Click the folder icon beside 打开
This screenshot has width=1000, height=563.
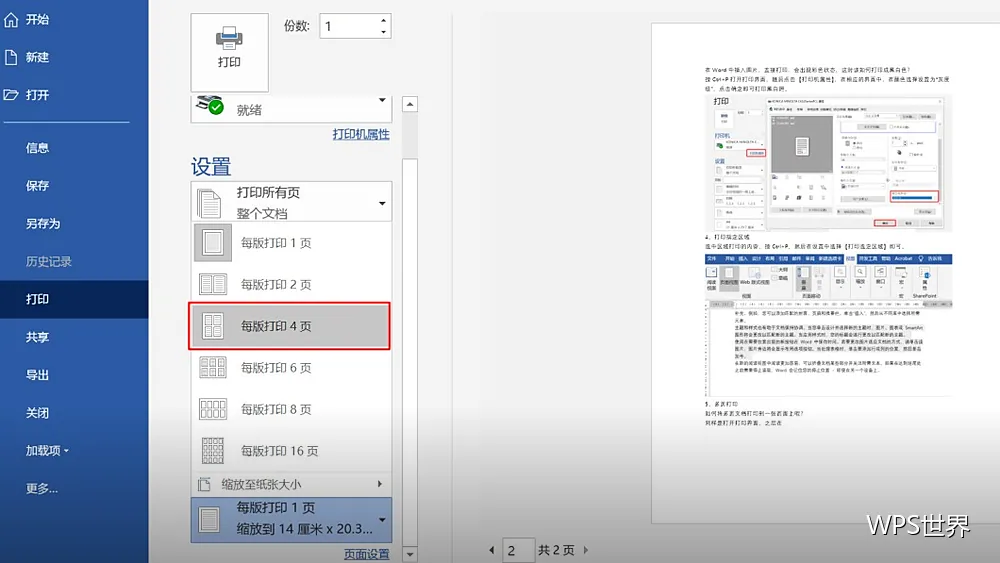point(11,95)
